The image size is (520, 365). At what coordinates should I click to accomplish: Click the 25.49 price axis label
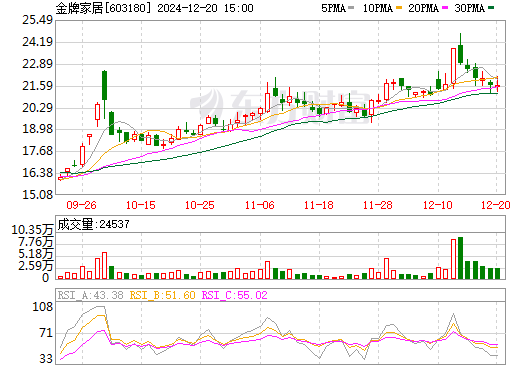coord(37,20)
